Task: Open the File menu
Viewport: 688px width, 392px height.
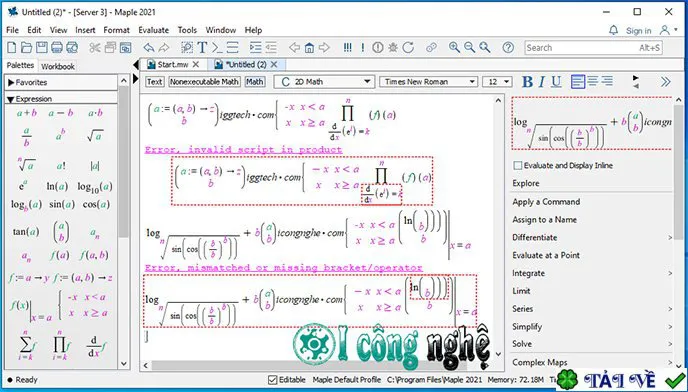Action: (12, 30)
